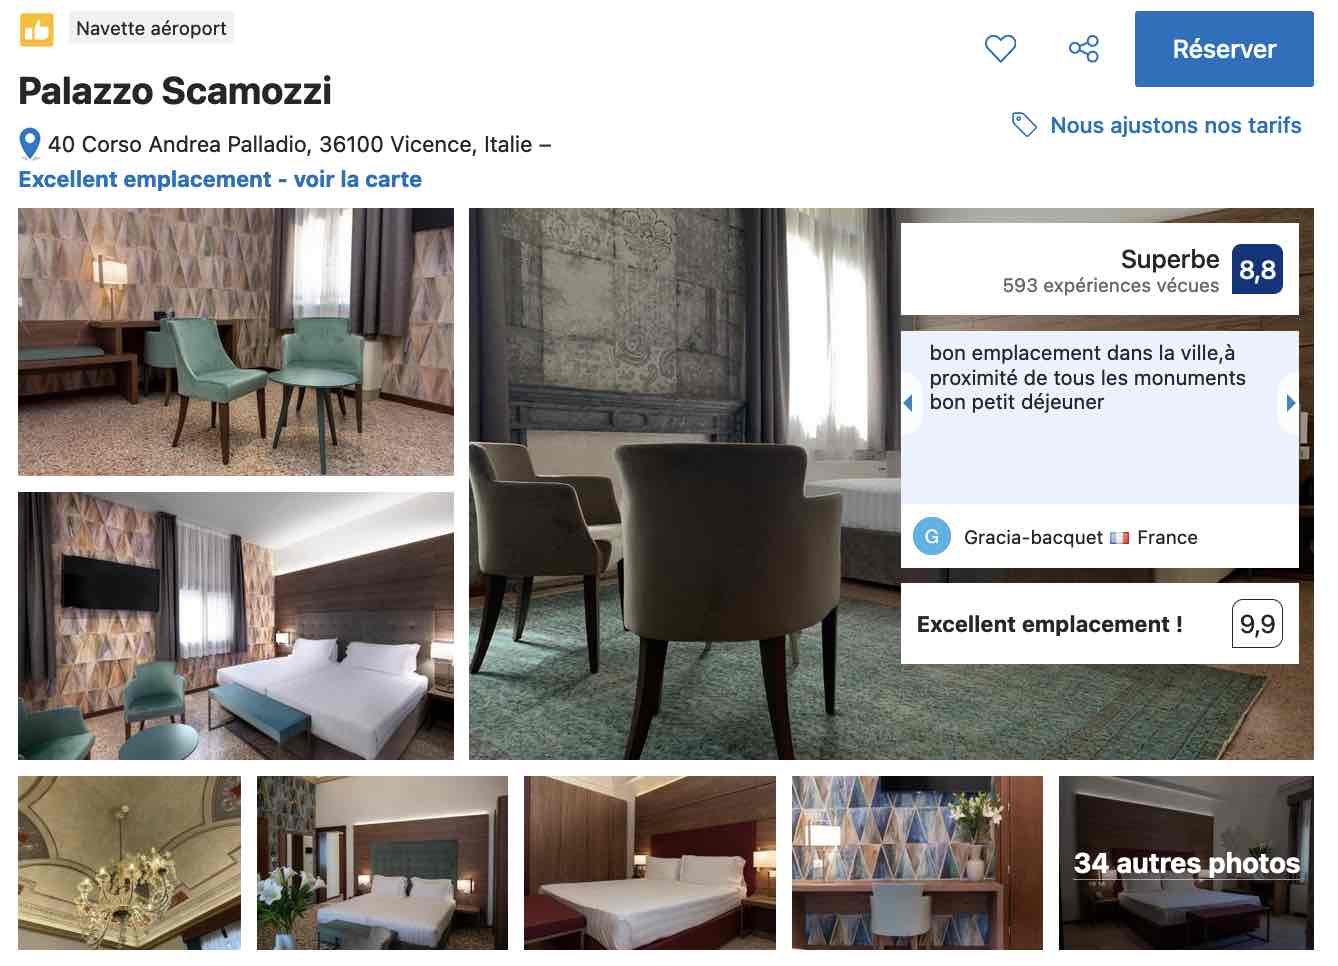Image resolution: width=1338 pixels, height=966 pixels.
Task: Click the yellow thumbs-up badge icon
Action: click(x=37, y=29)
